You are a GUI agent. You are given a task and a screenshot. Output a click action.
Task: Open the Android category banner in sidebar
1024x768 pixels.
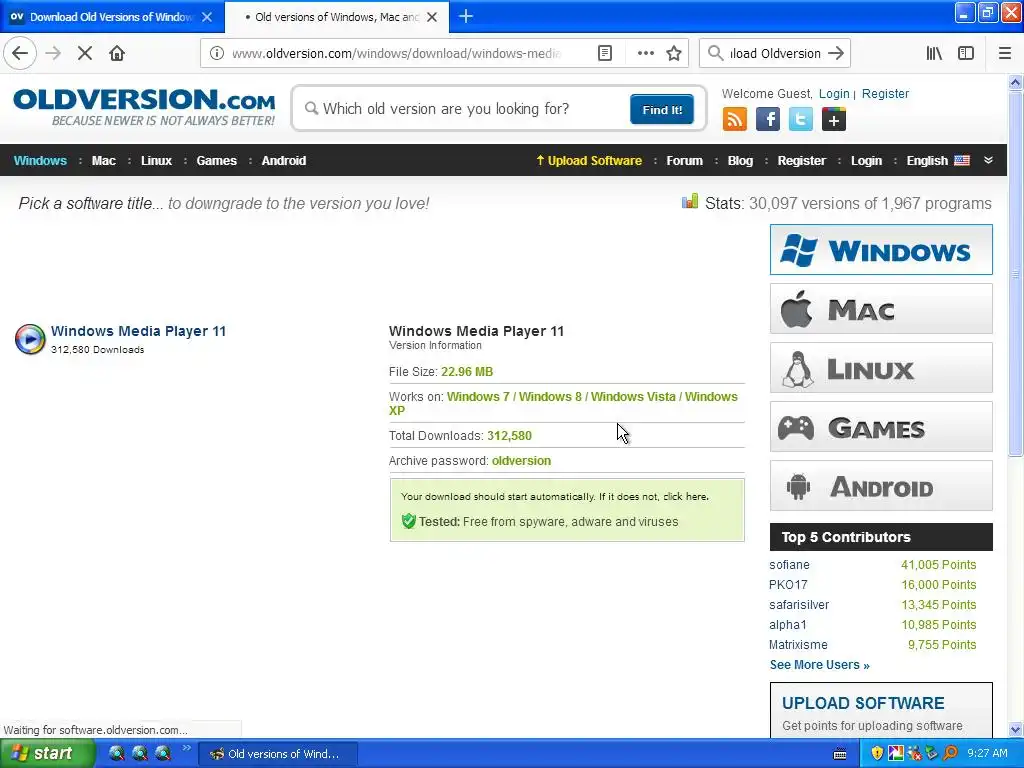click(881, 486)
